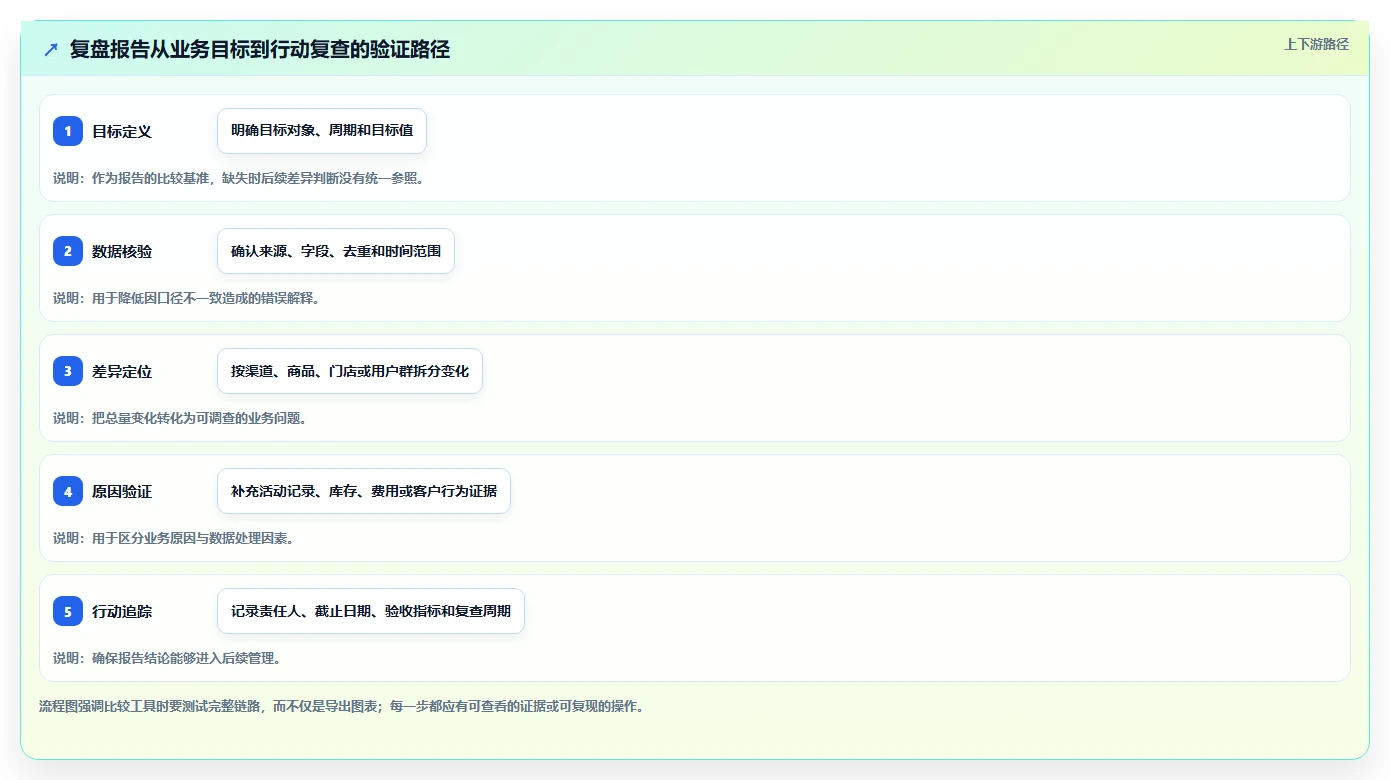The width and height of the screenshot is (1390, 780).
Task: Click the 目标定义 step name
Action: pos(122,131)
